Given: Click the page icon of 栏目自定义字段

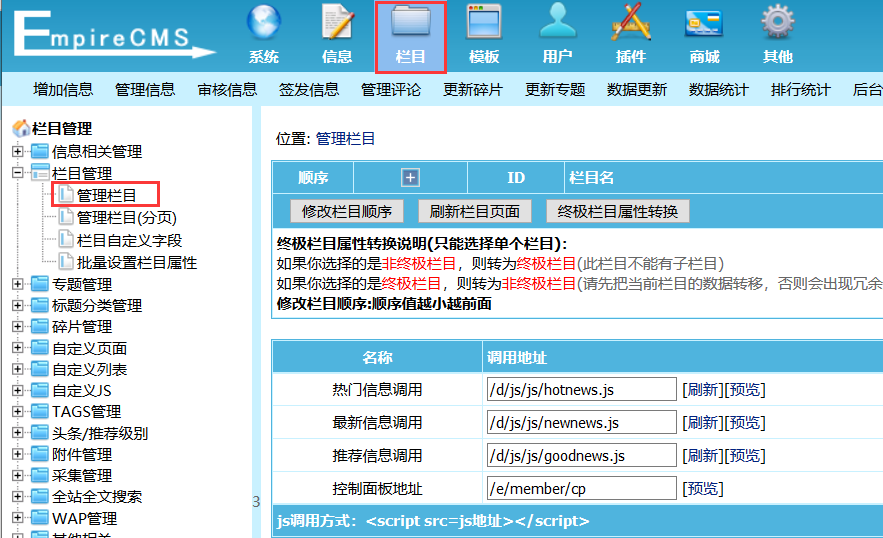Looking at the screenshot, I should pos(66,239).
